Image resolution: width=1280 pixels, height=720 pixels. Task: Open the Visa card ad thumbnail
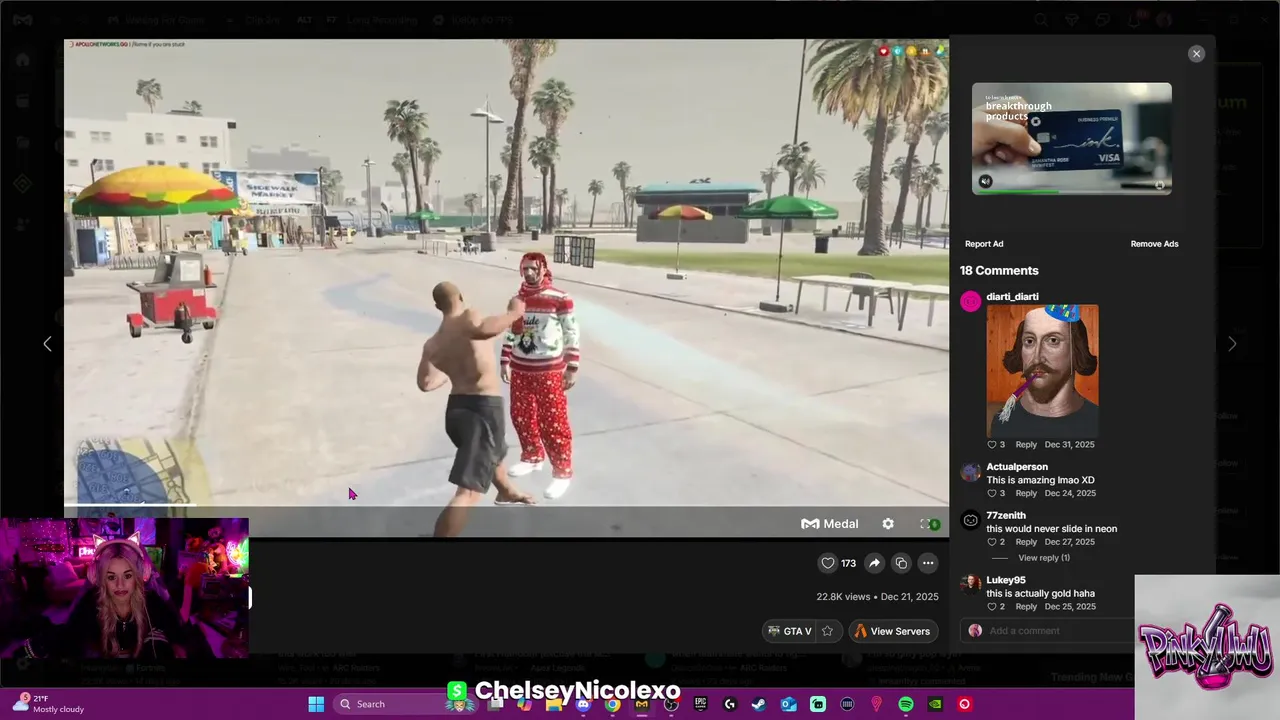1072,139
